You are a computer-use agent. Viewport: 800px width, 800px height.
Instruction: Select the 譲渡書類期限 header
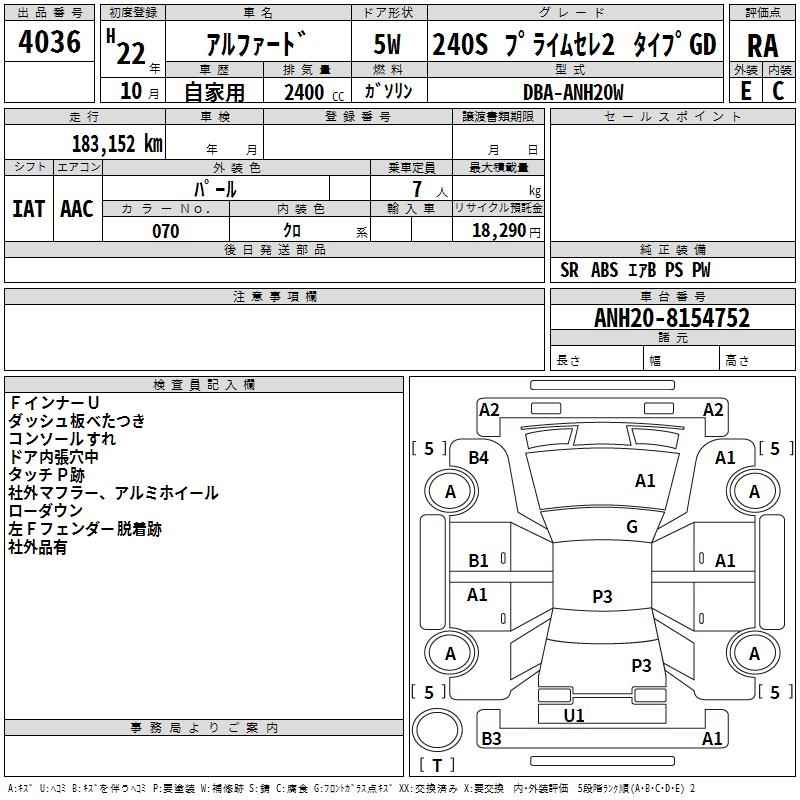tap(498, 116)
